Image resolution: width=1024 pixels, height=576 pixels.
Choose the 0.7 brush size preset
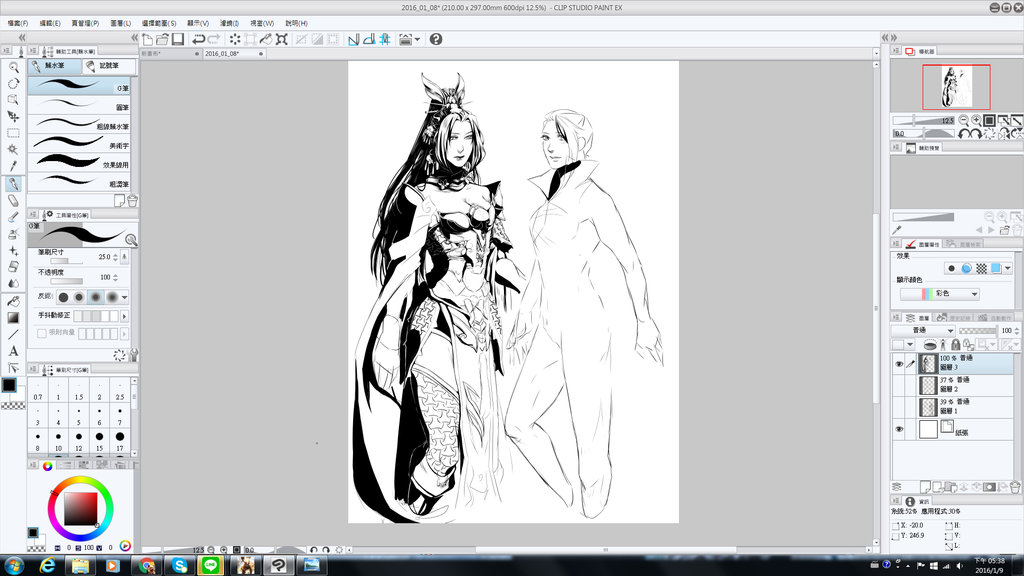click(x=38, y=392)
